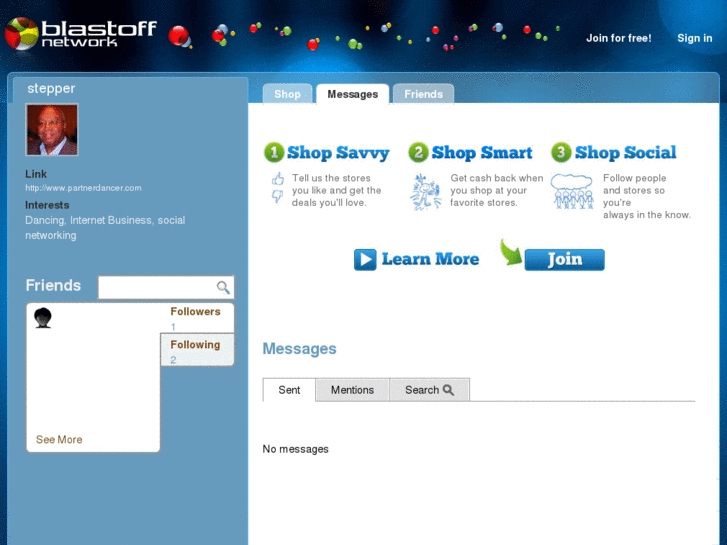Click the cloud and people illustration
This screenshot has width=727, height=545.
572,191
